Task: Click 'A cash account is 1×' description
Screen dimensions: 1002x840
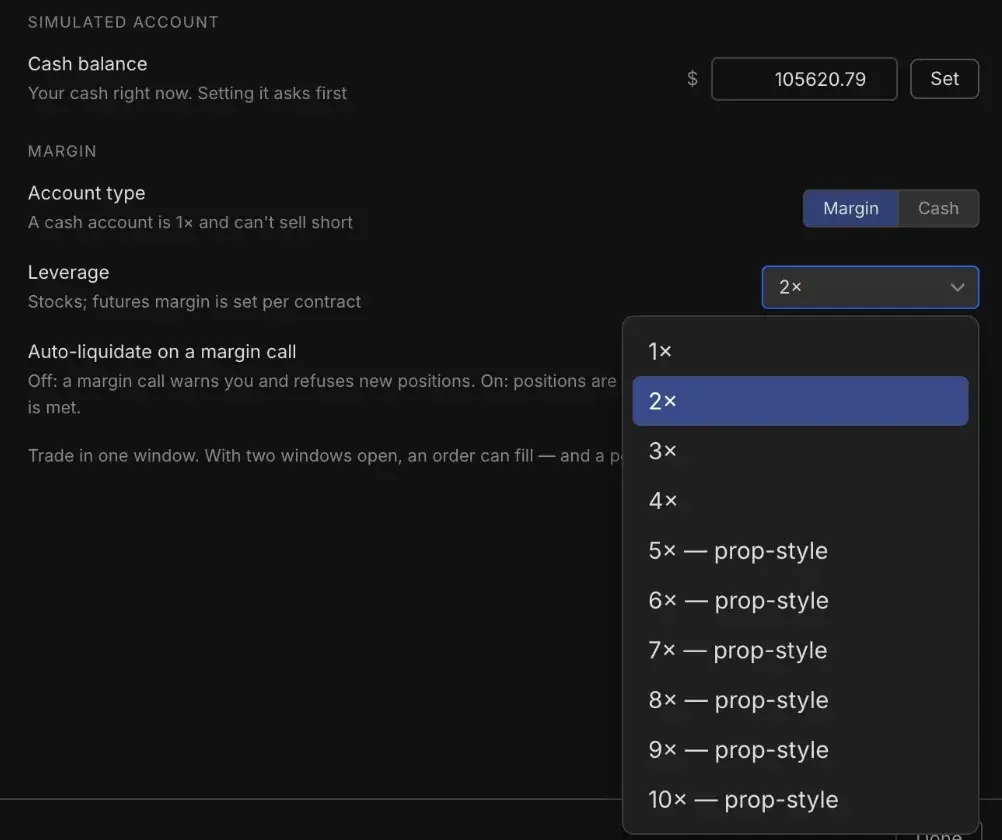Action: (190, 222)
